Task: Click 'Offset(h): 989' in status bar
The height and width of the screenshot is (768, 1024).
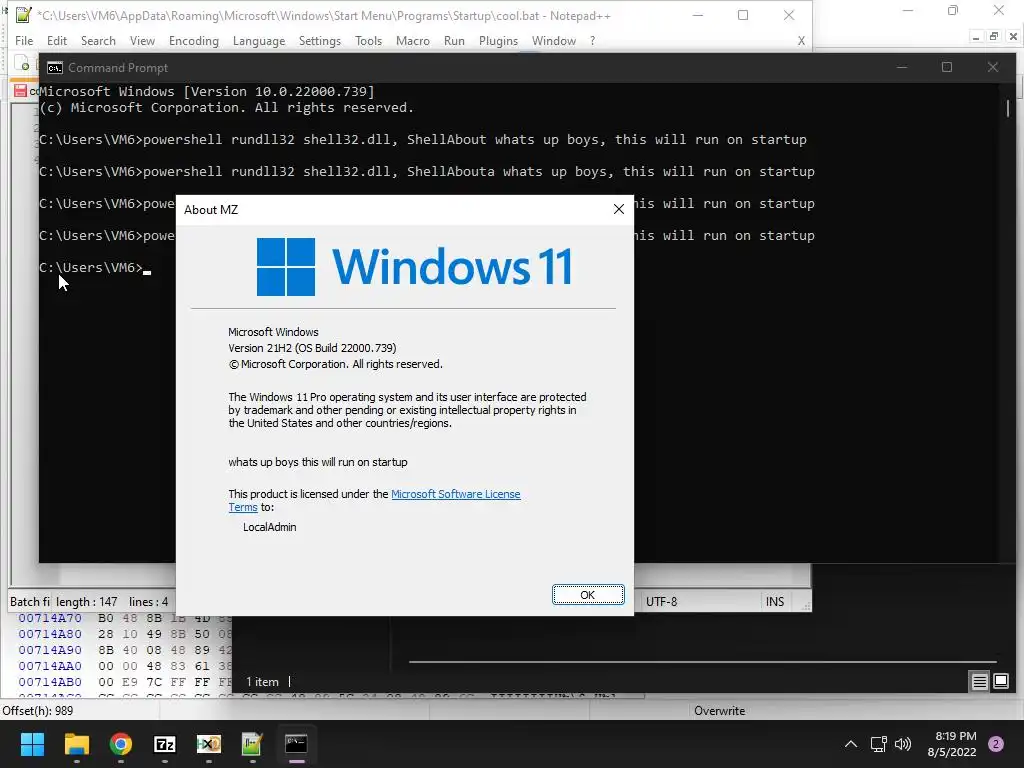Action: pyautogui.click(x=38, y=711)
